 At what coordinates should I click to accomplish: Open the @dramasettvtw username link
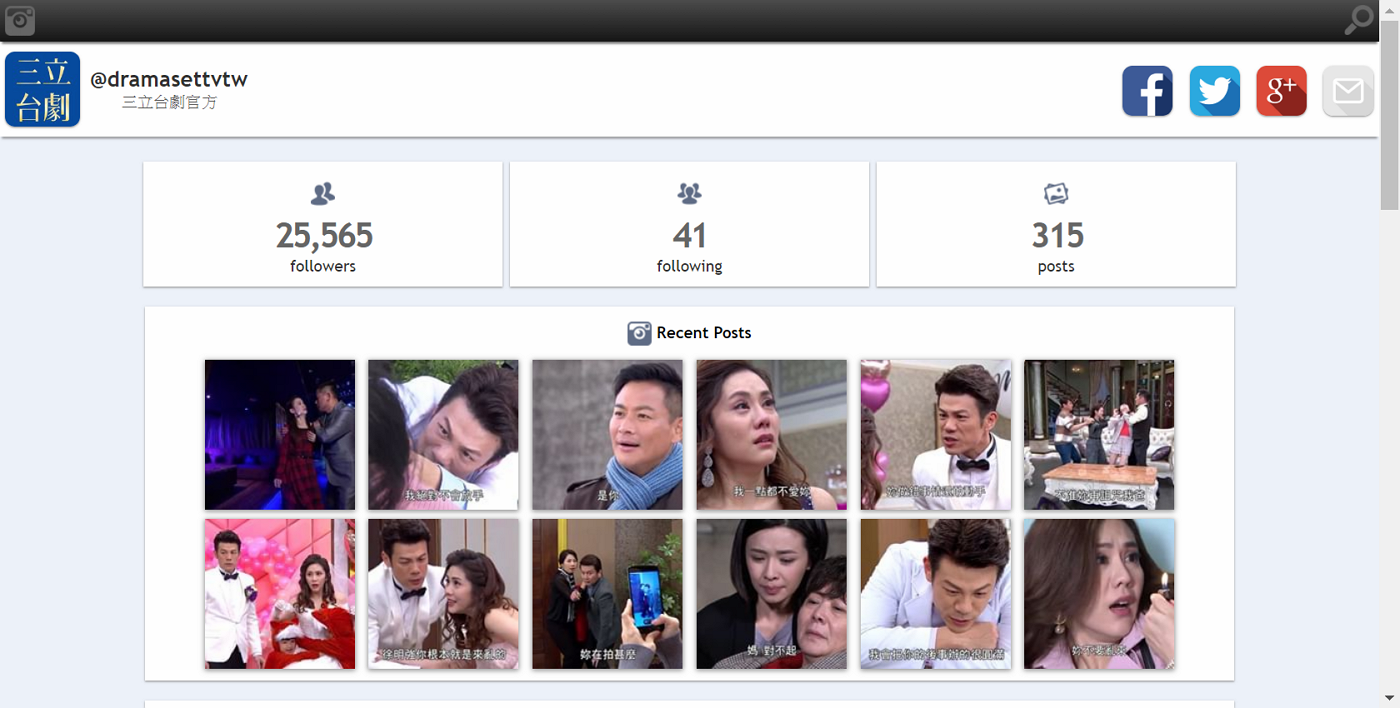[169, 79]
